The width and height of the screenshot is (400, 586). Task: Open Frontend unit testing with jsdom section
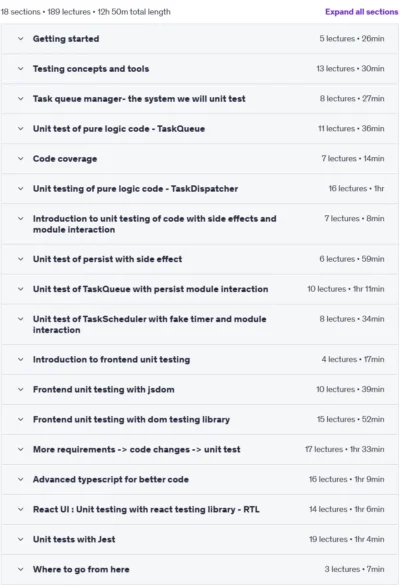[200, 389]
